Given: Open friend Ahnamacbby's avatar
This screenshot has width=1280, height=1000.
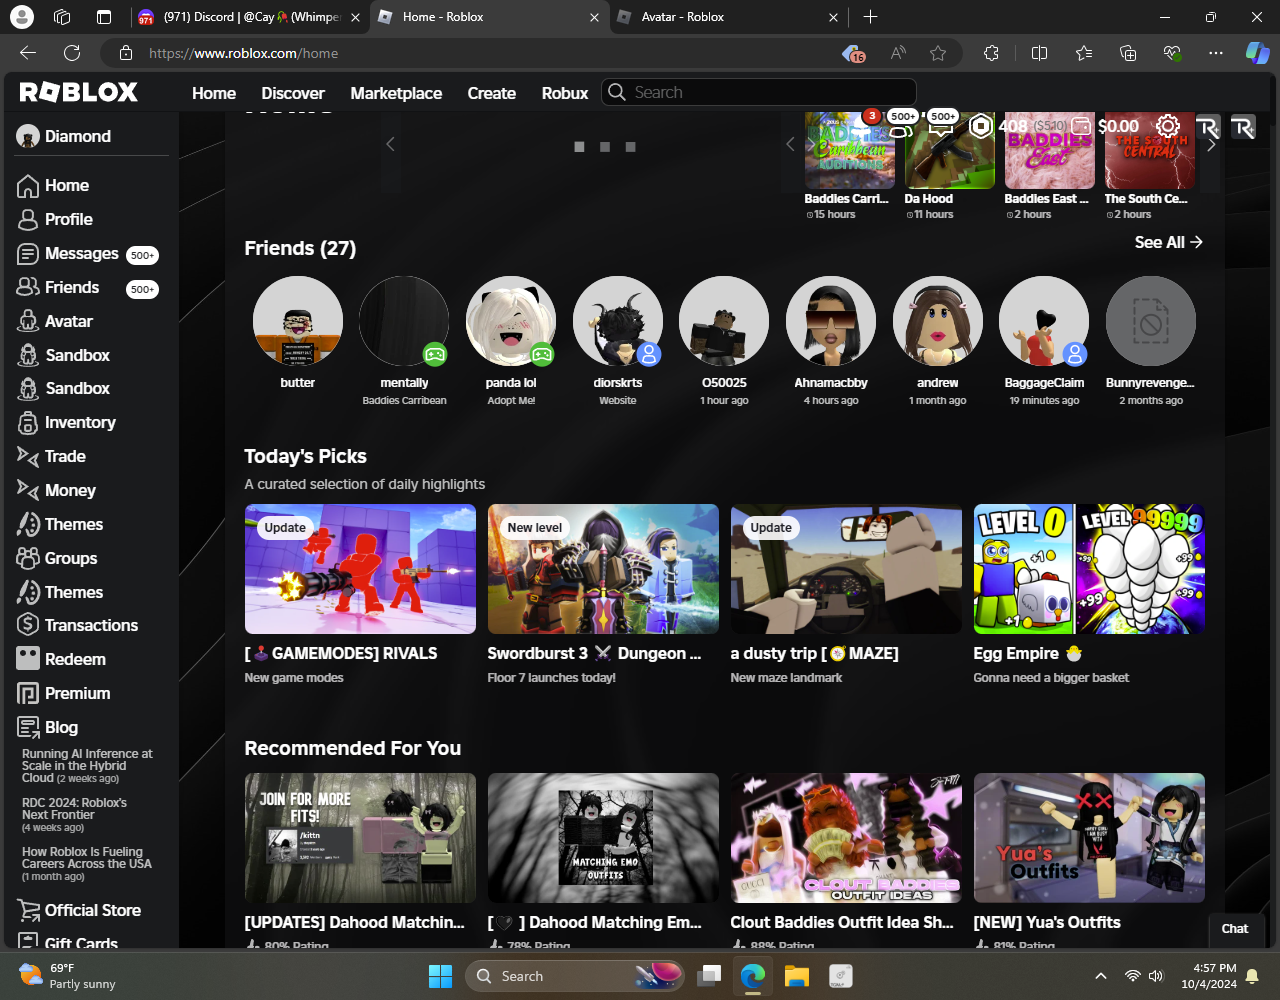Looking at the screenshot, I should click(x=831, y=321).
